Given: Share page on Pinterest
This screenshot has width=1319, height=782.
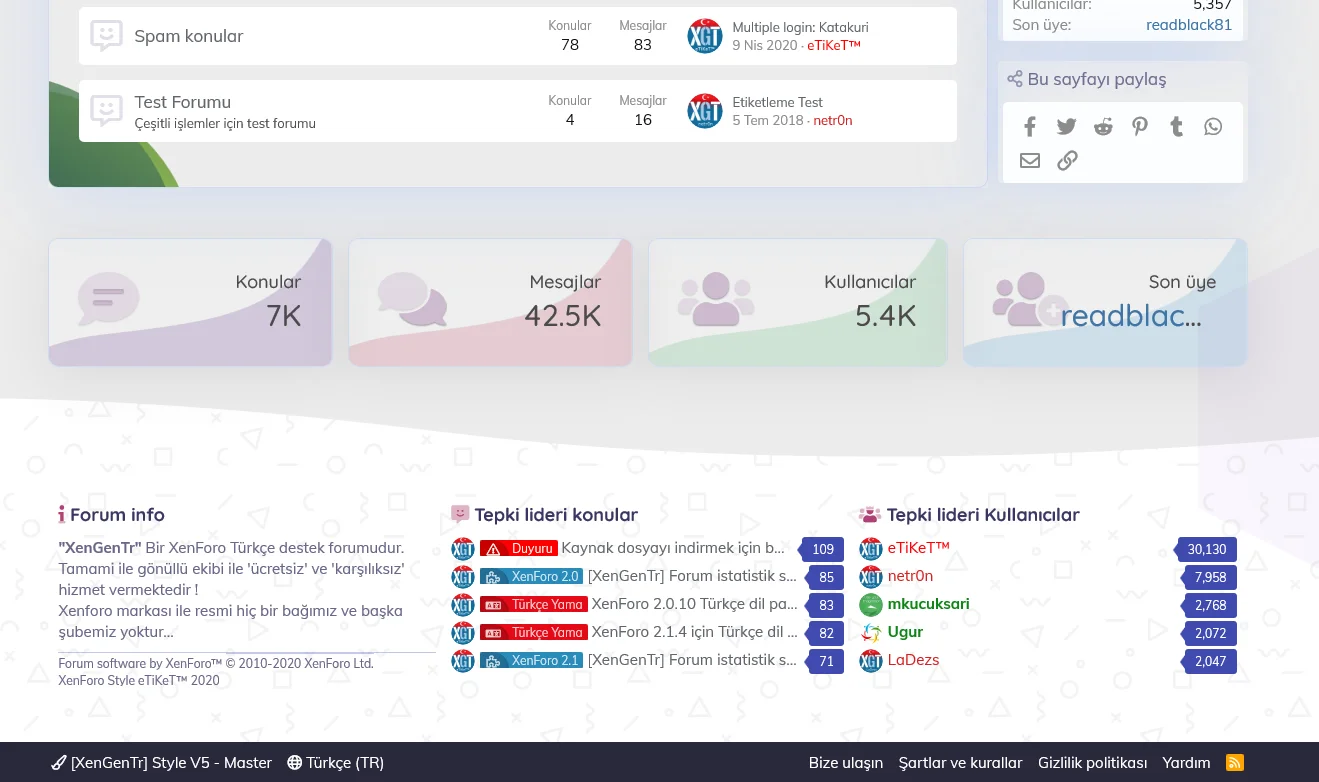Looking at the screenshot, I should [1140, 127].
